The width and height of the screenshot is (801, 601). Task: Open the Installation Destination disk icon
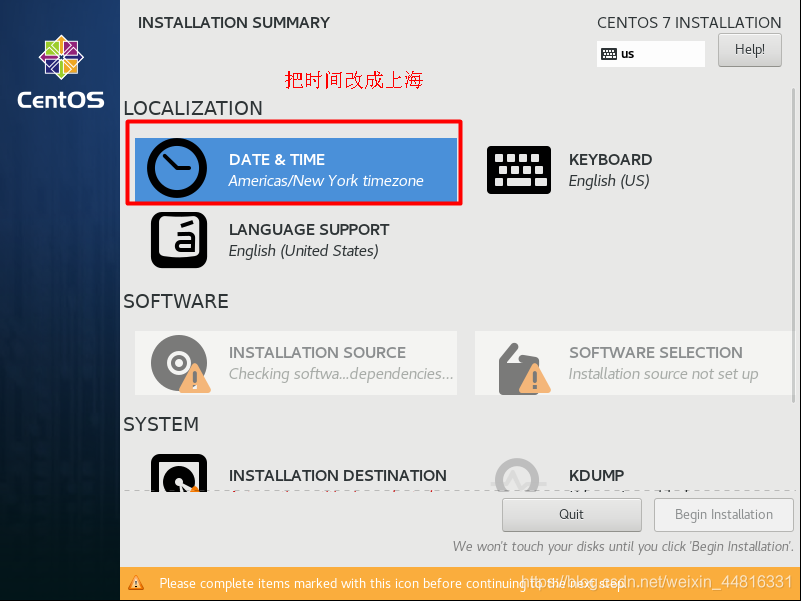click(179, 473)
